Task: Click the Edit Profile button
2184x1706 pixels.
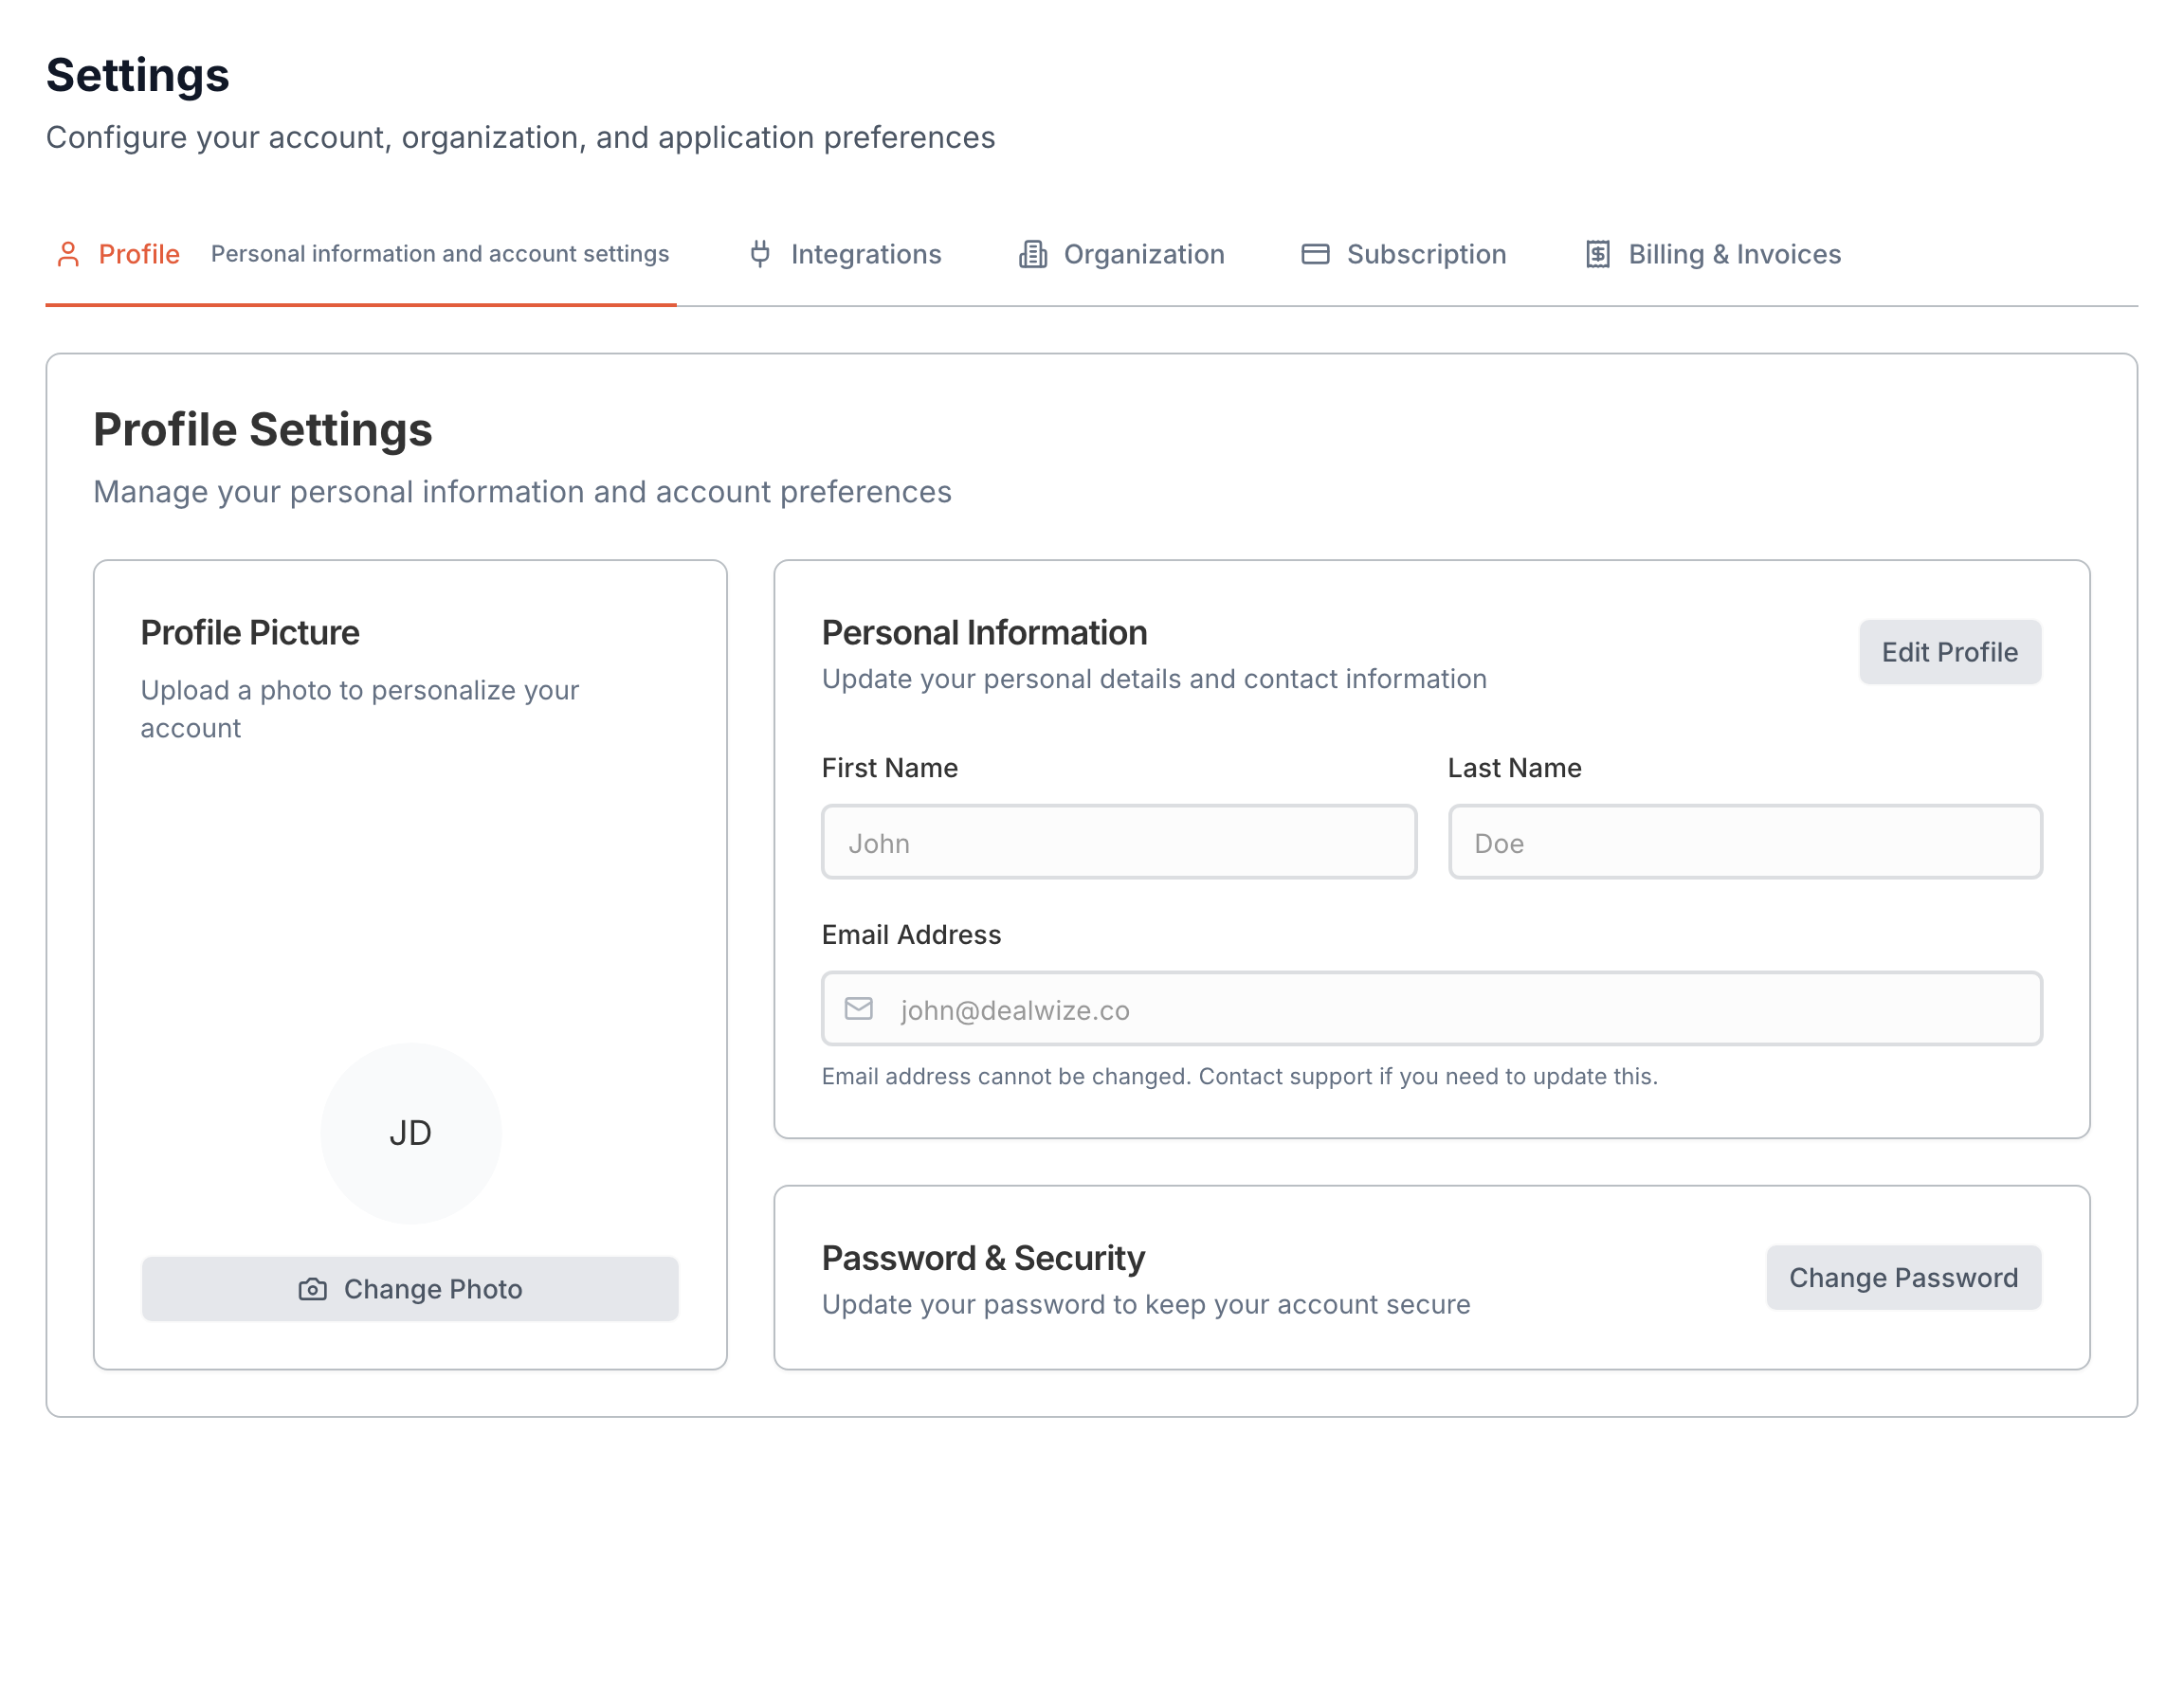Action: [1950, 652]
